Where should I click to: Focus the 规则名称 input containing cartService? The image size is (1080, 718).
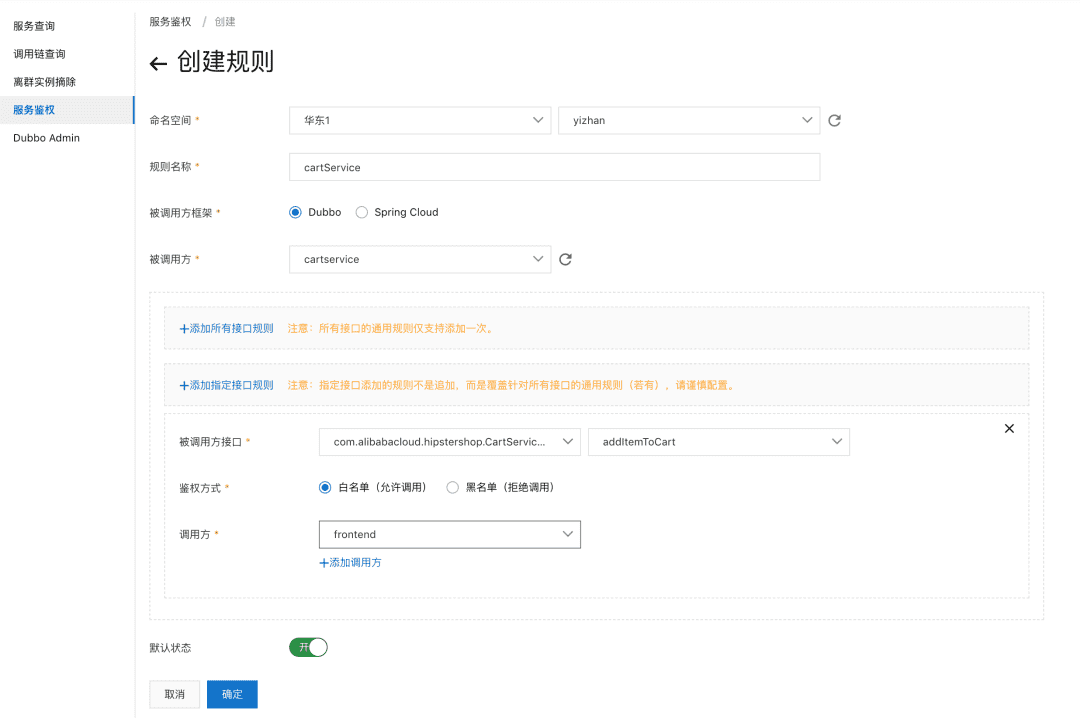(554, 167)
